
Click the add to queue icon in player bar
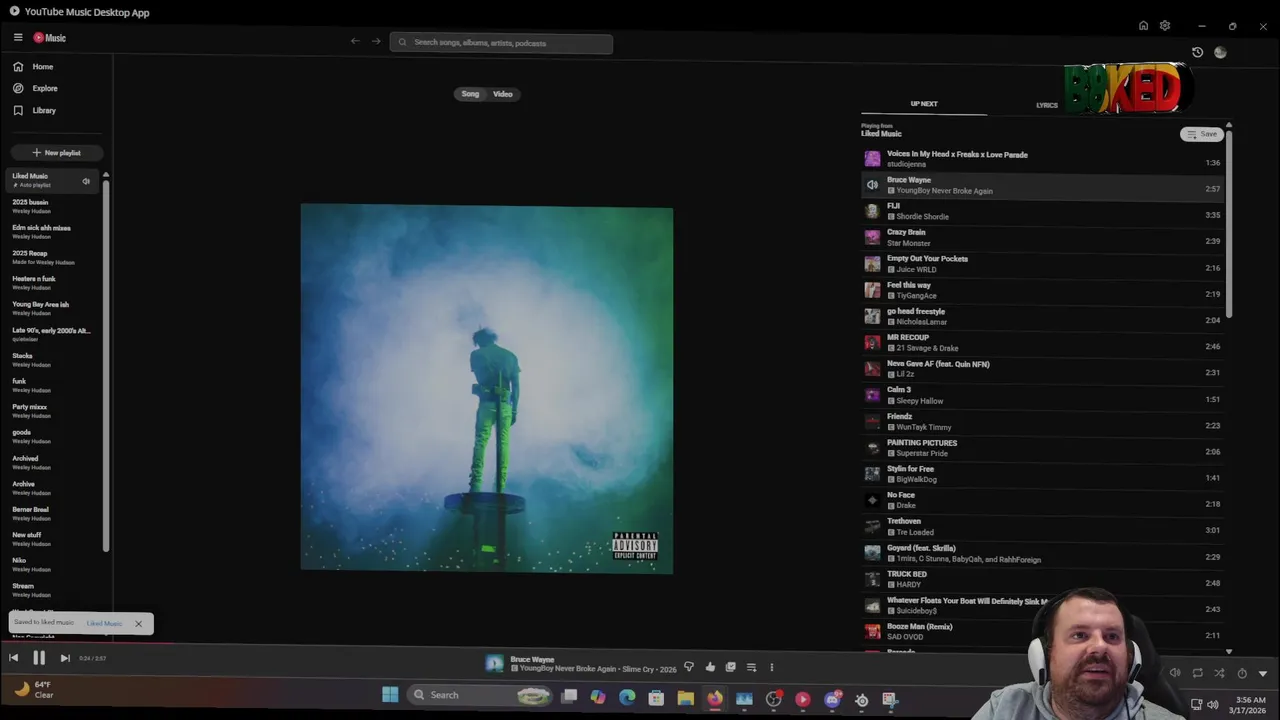pyautogui.click(x=751, y=667)
